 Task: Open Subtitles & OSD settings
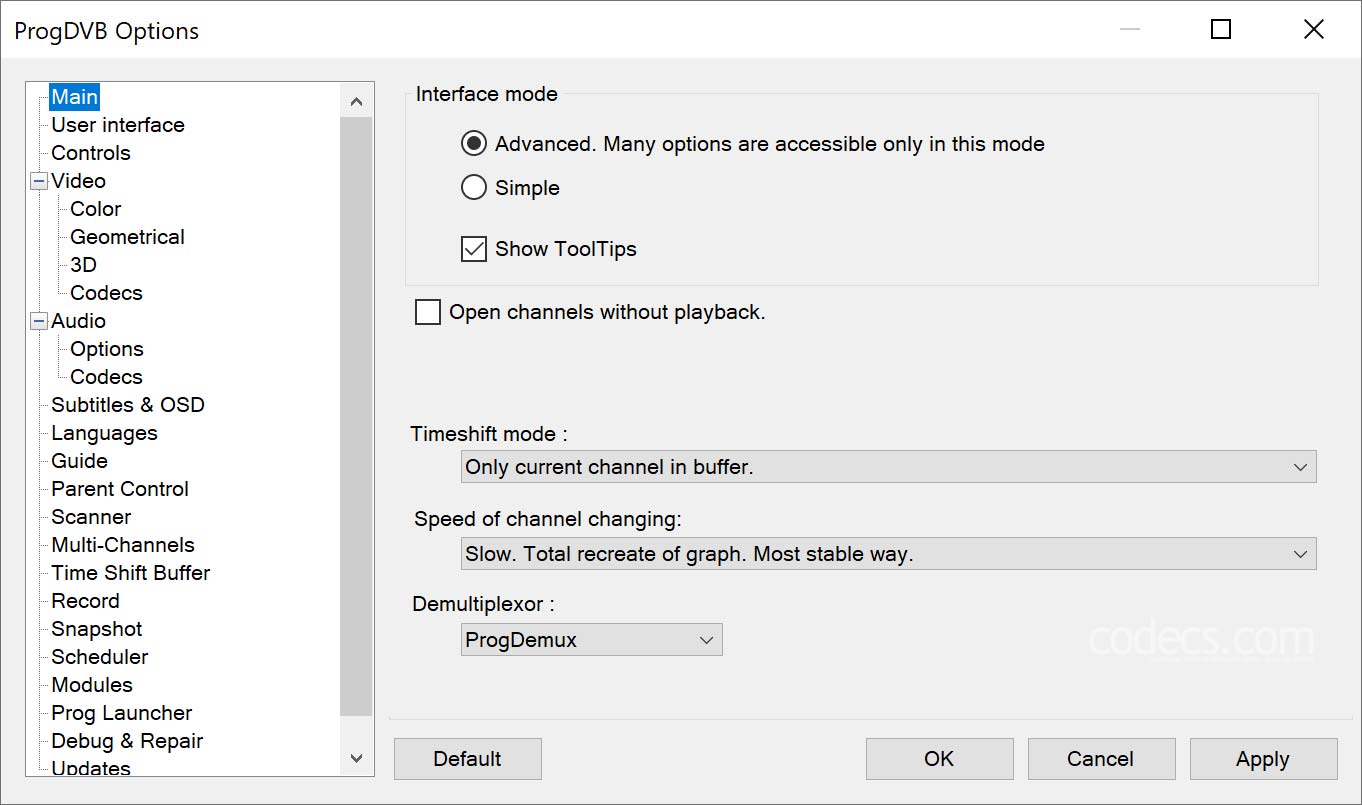[128, 405]
